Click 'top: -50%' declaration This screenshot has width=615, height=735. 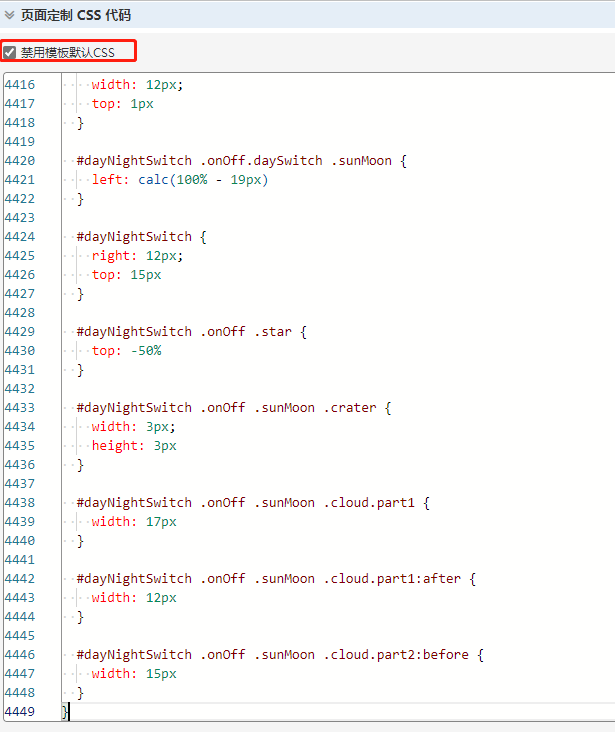pos(127,351)
